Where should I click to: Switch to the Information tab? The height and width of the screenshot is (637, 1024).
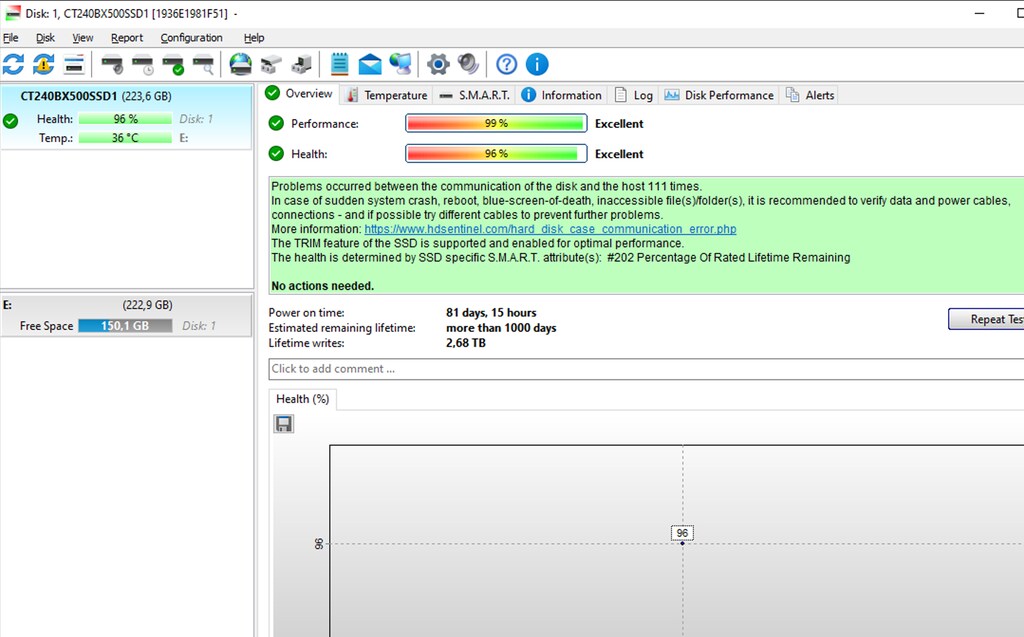(x=562, y=95)
